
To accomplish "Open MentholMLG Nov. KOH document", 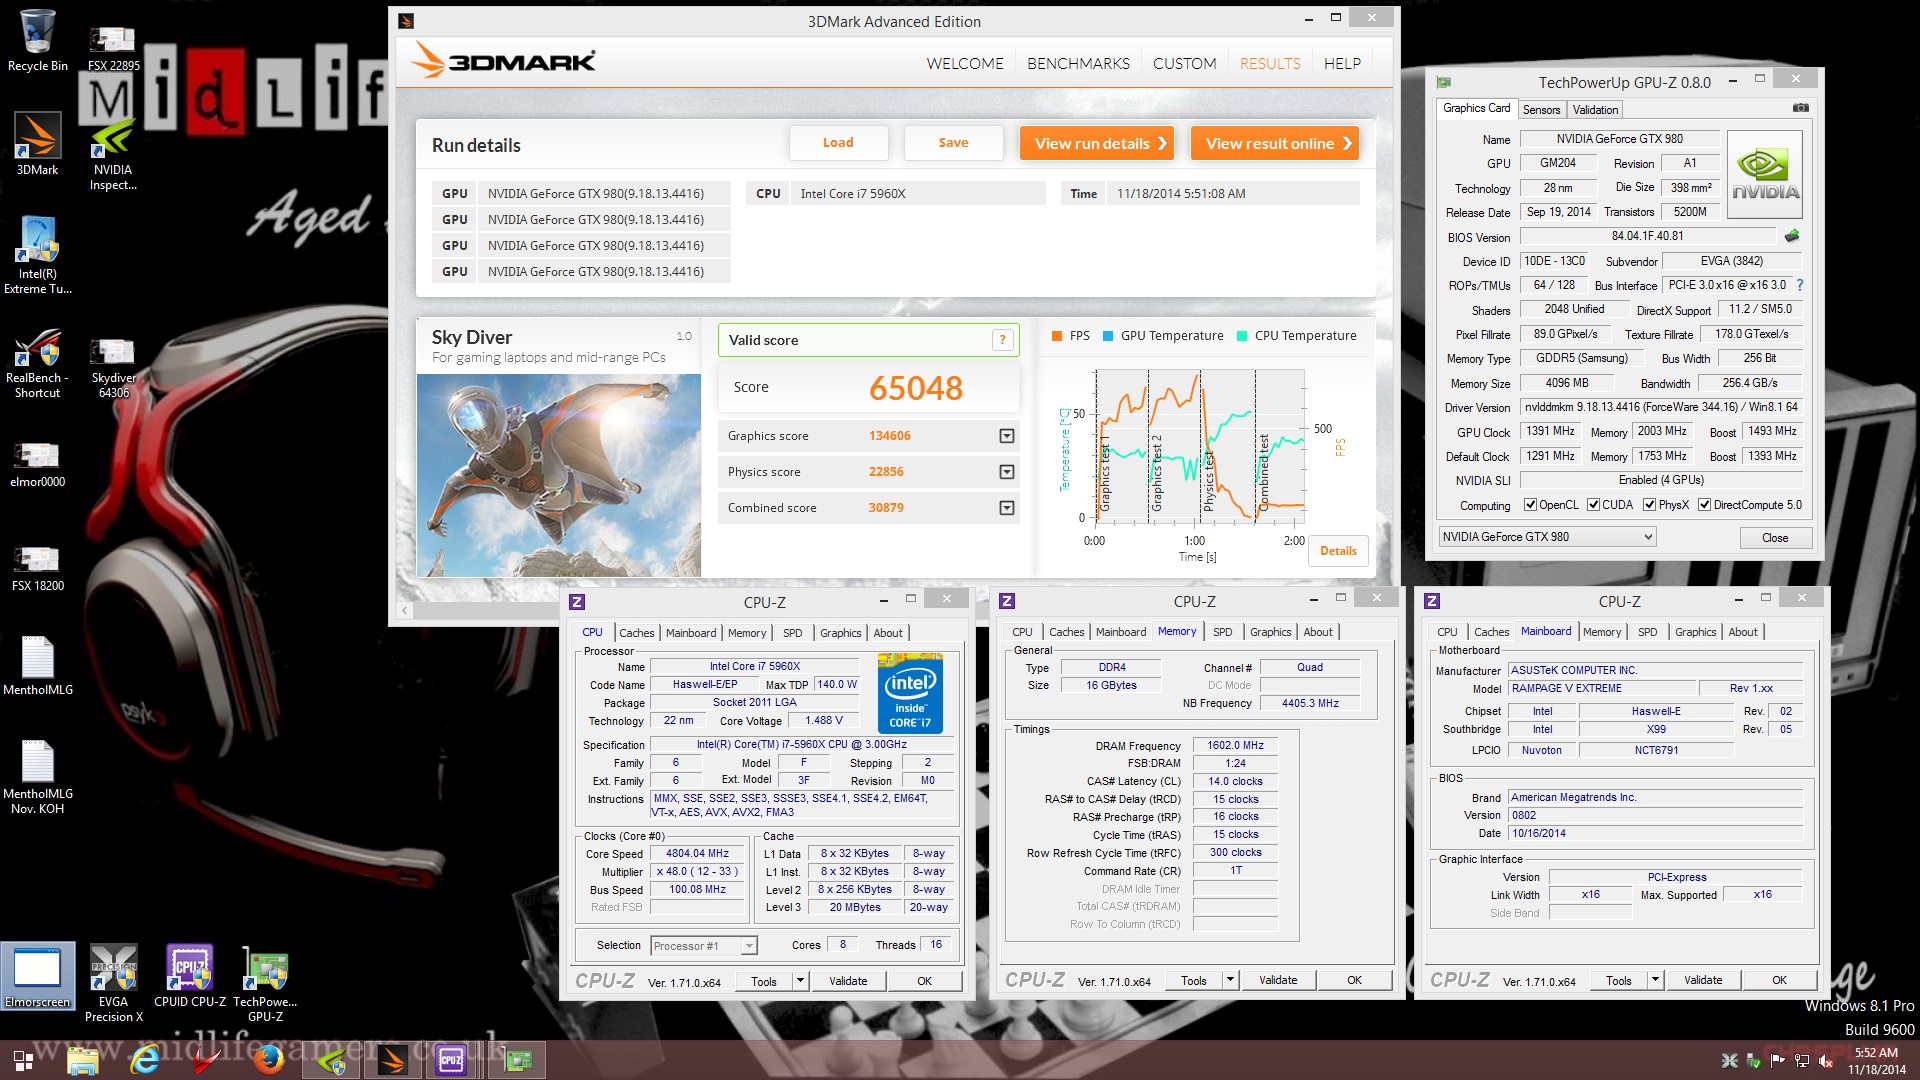I will [38, 776].
